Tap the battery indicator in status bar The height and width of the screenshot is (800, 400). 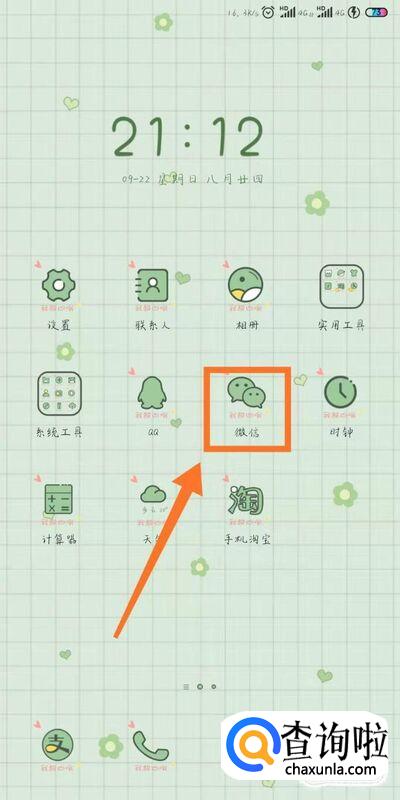click(377, 13)
